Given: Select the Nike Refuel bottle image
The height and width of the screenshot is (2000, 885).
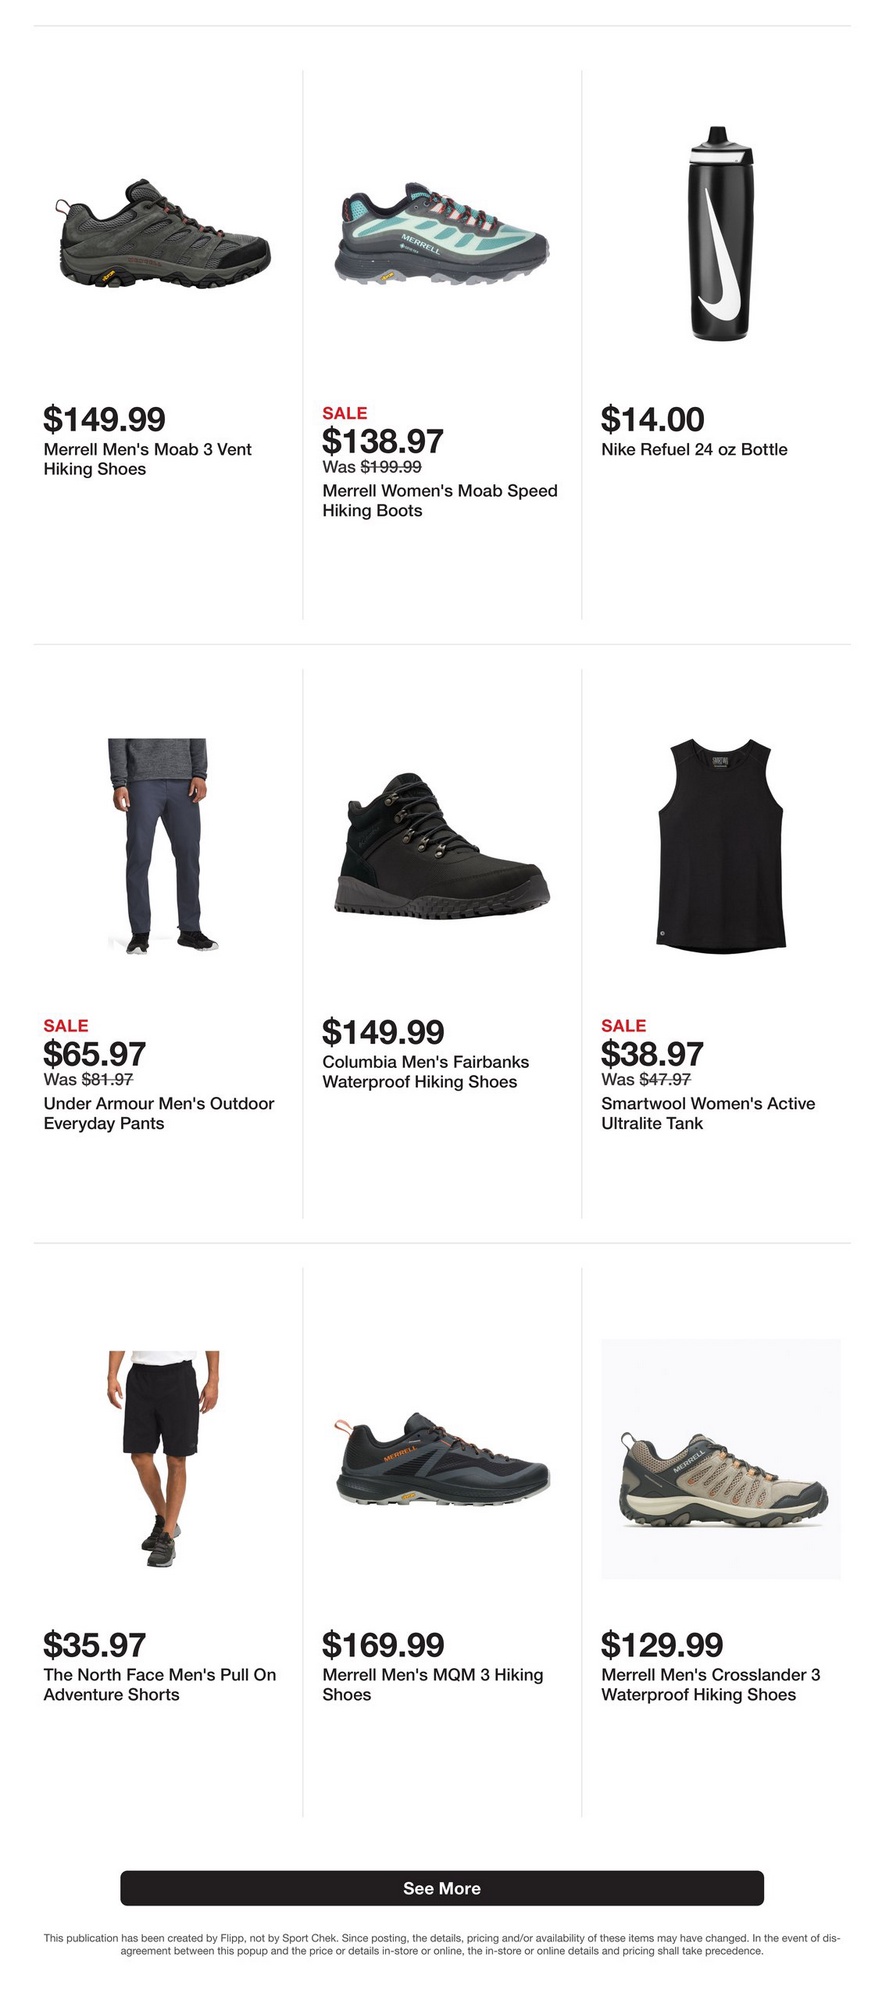Looking at the screenshot, I should (x=720, y=233).
